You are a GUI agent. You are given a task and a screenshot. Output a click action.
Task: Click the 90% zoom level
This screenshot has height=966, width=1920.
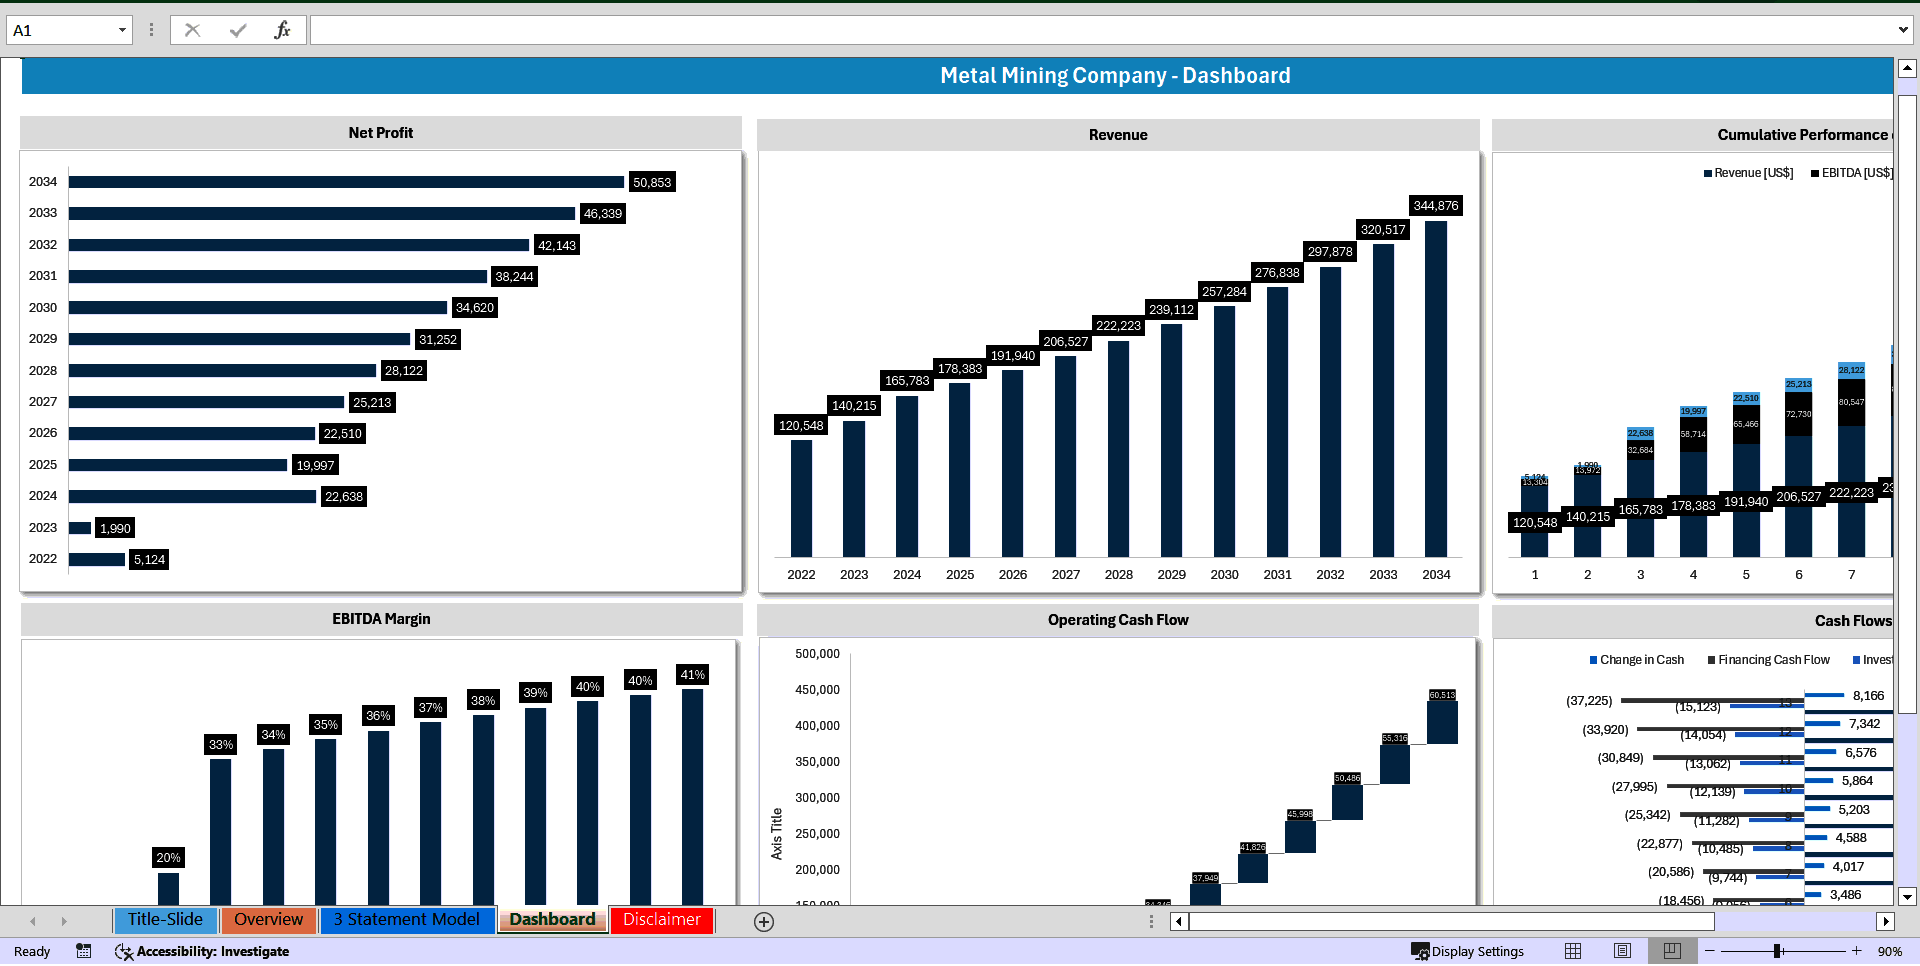[x=1889, y=951]
